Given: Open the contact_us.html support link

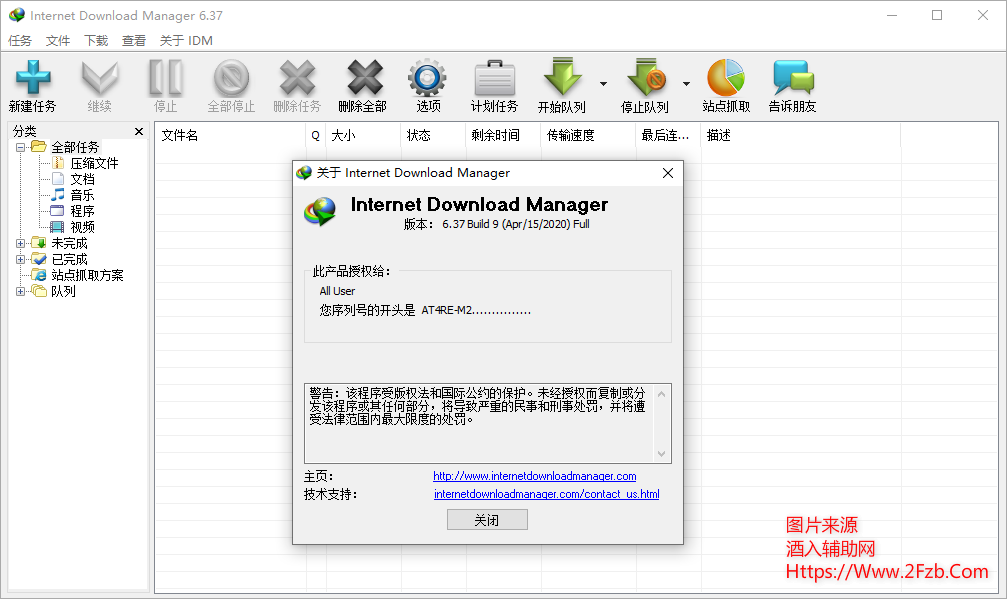Looking at the screenshot, I should point(546,494).
